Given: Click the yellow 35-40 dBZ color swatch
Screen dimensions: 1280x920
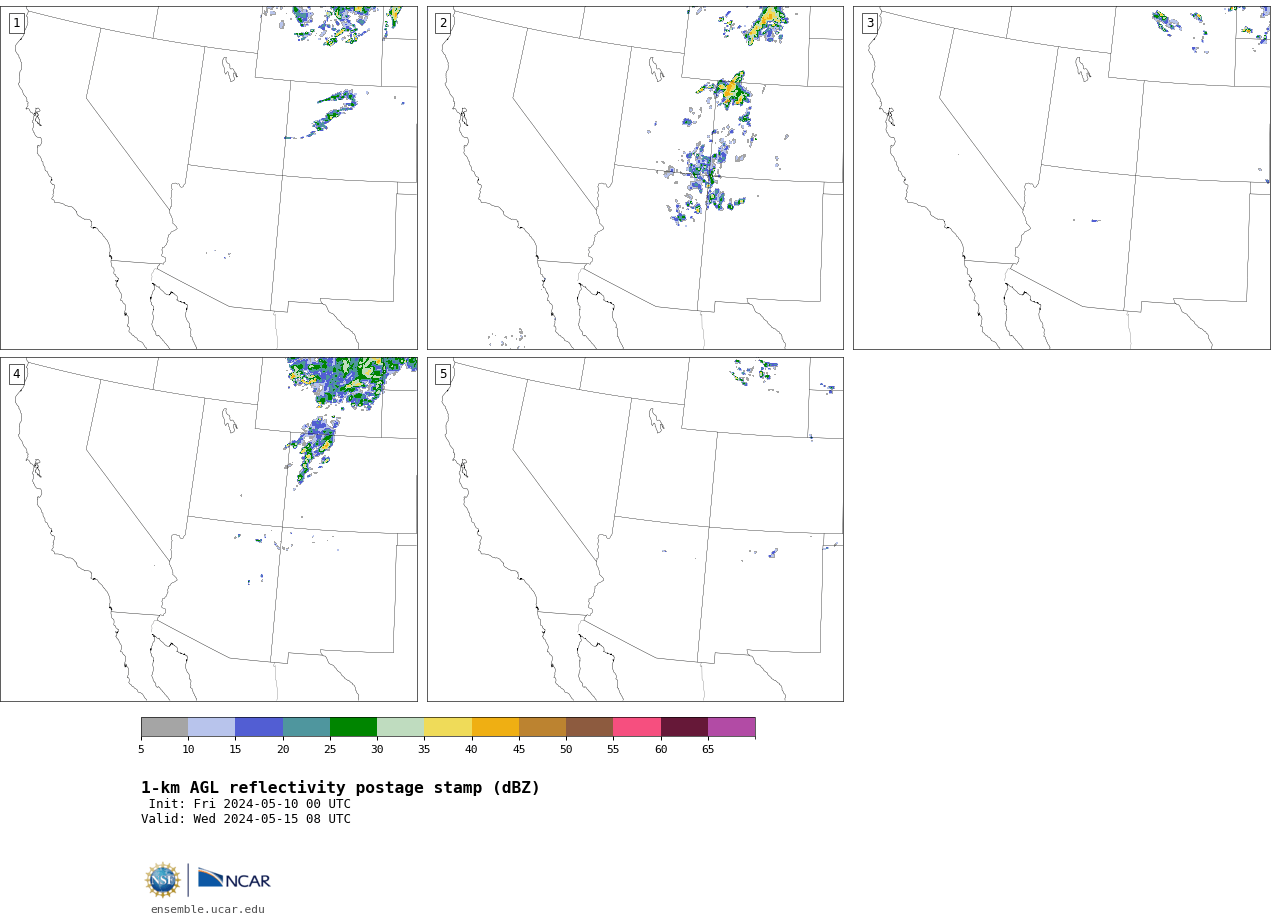Looking at the screenshot, I should [x=448, y=727].
